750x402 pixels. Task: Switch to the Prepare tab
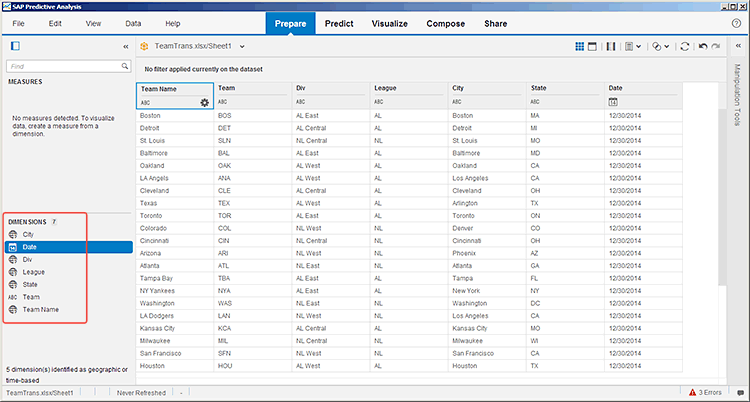[x=290, y=23]
